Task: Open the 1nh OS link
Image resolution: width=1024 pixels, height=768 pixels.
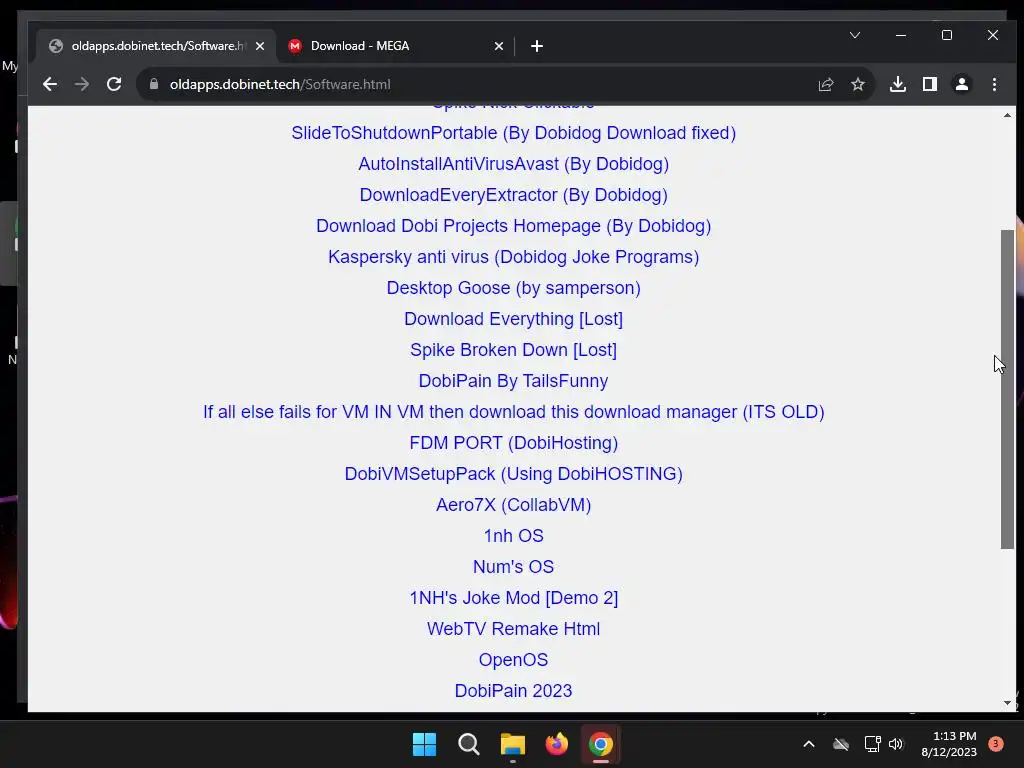Action: click(x=513, y=536)
